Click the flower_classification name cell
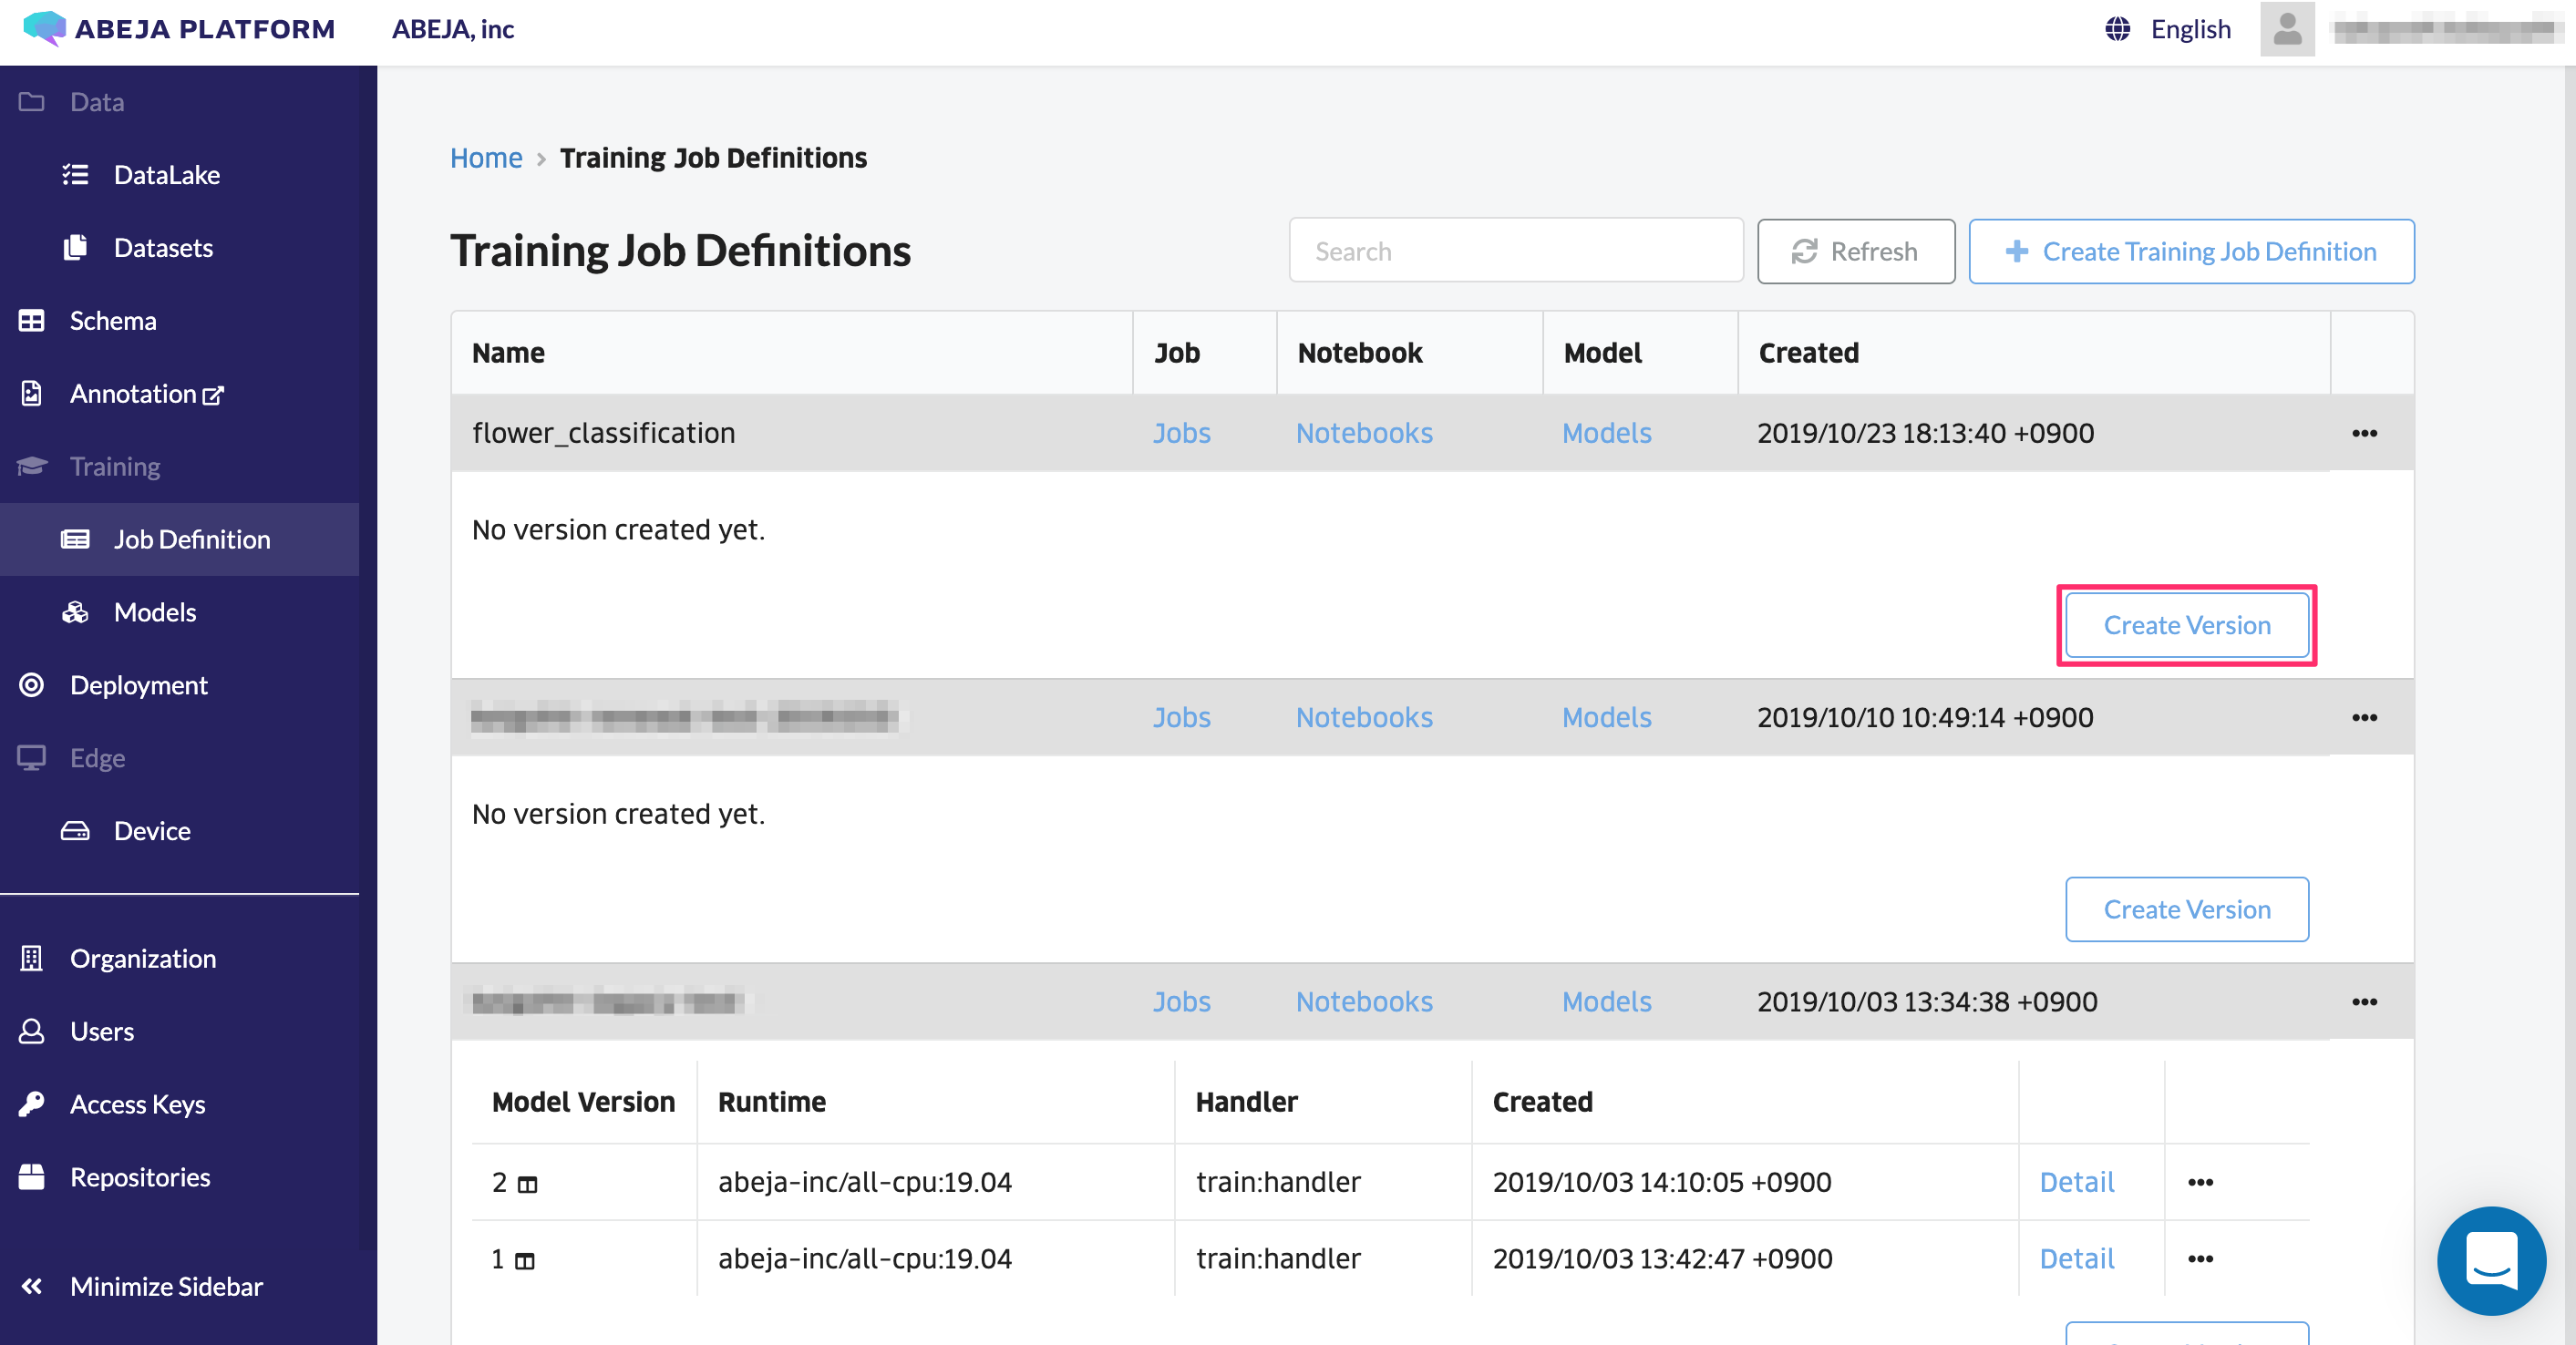This screenshot has height=1345, width=2576. (791, 433)
